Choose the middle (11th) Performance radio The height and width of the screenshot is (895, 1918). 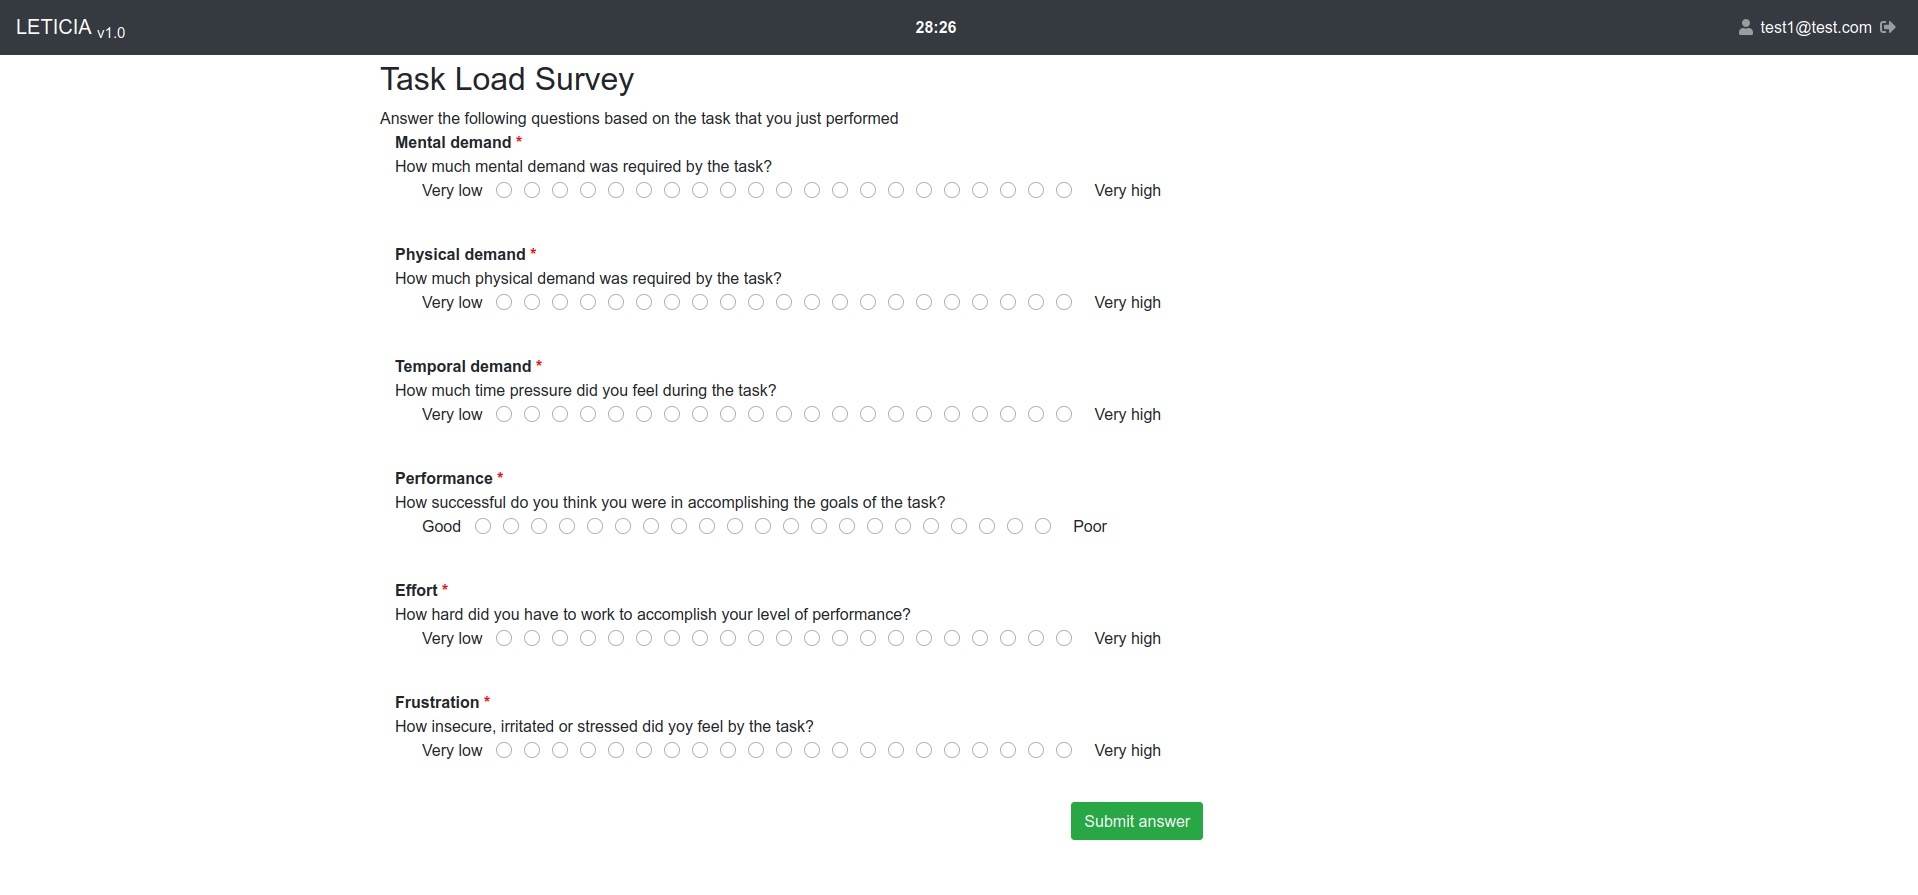[x=763, y=526]
